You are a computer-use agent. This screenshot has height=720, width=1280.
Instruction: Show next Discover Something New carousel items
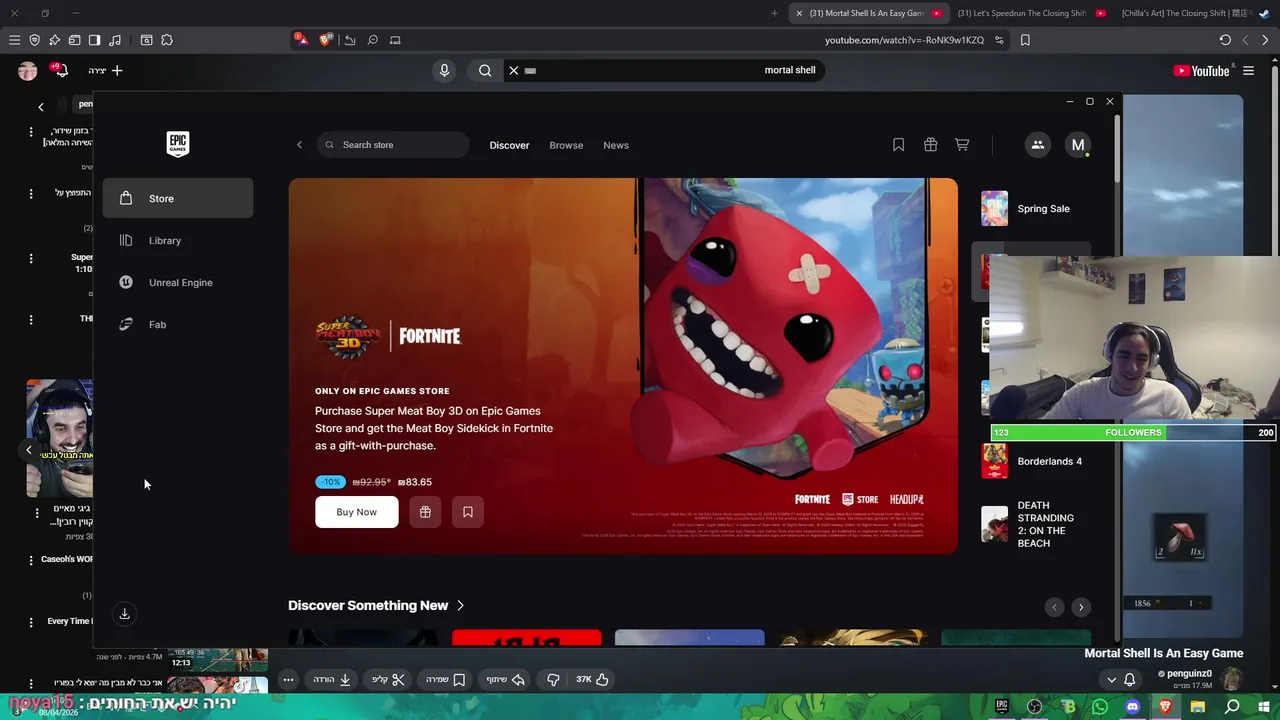[x=1081, y=607]
